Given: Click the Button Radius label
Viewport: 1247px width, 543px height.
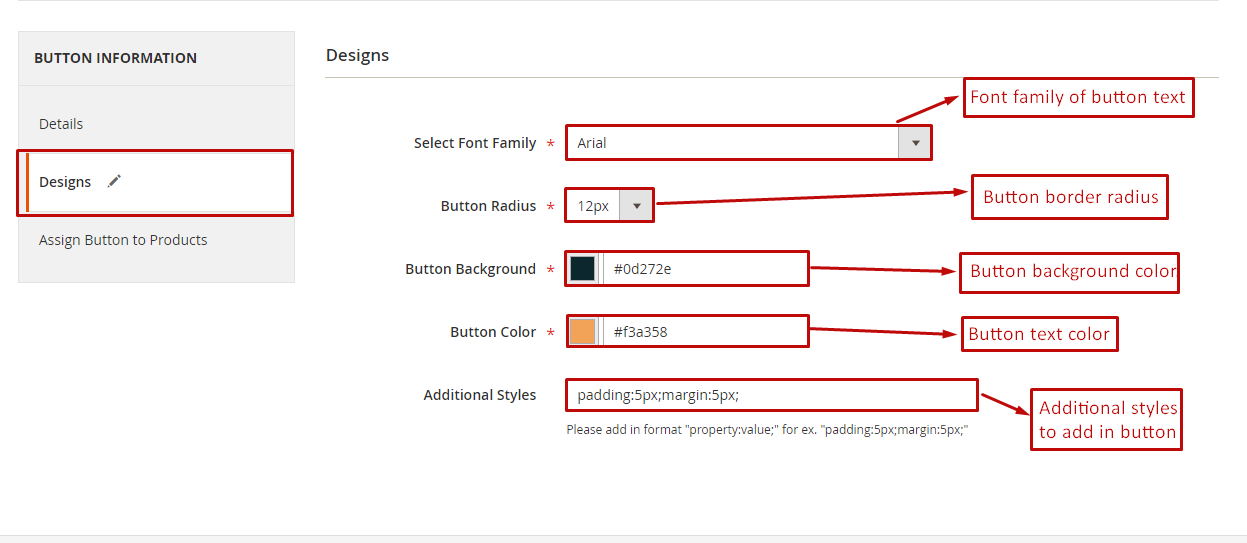Looking at the screenshot, I should (488, 206).
